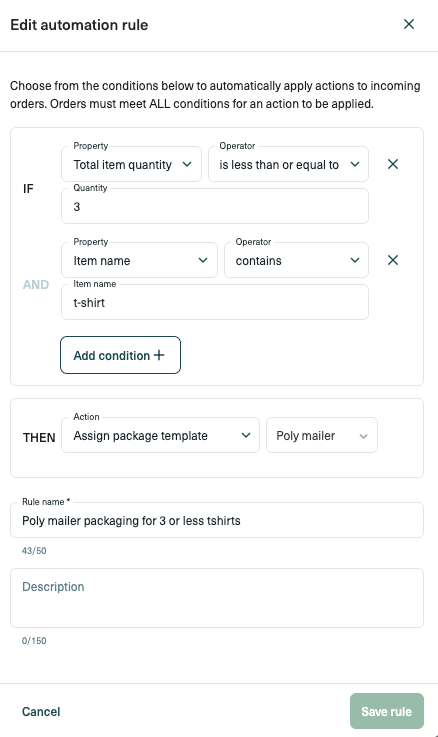Click the chevron arrow on contains operator

tap(355, 260)
